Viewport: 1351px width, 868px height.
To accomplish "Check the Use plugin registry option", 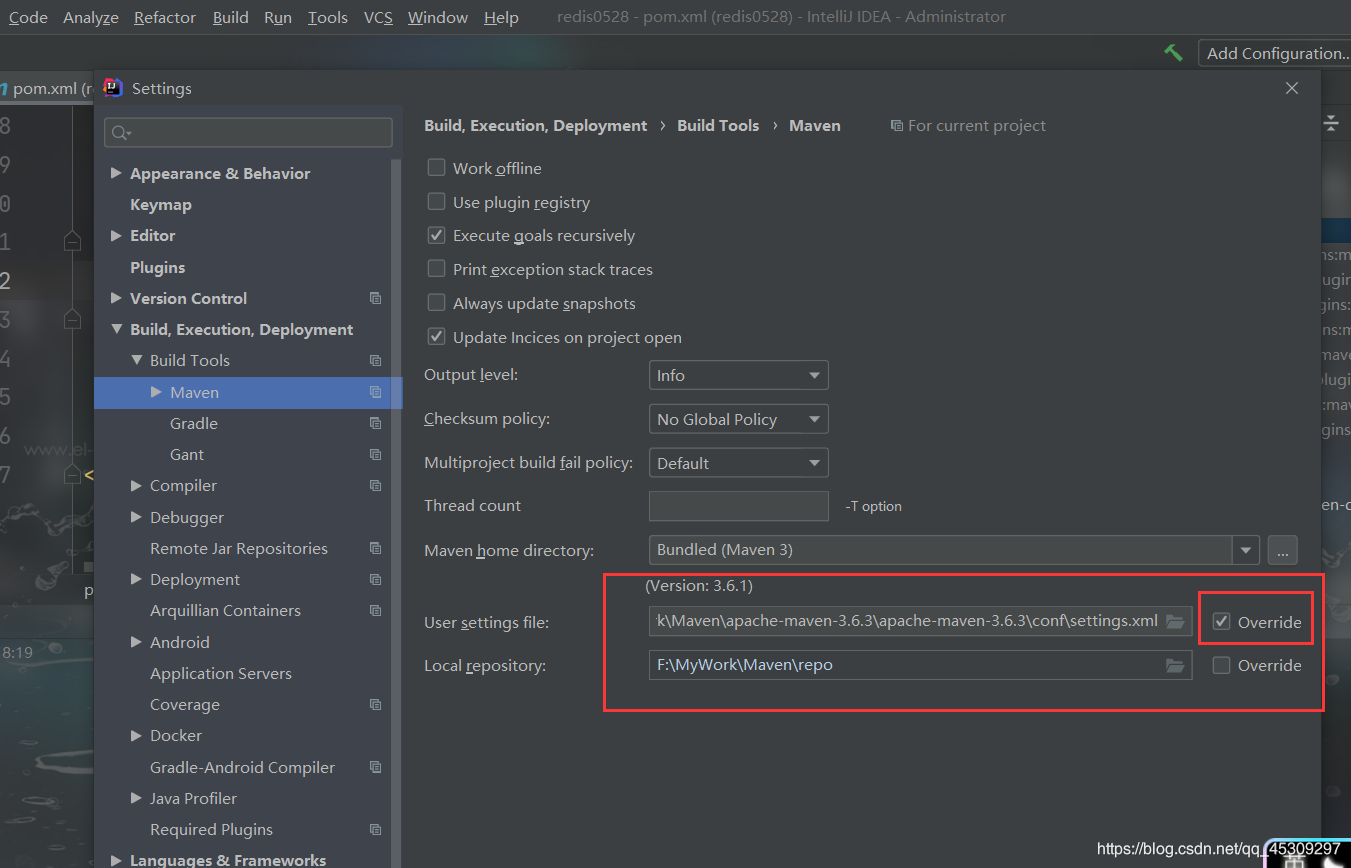I will 436,202.
